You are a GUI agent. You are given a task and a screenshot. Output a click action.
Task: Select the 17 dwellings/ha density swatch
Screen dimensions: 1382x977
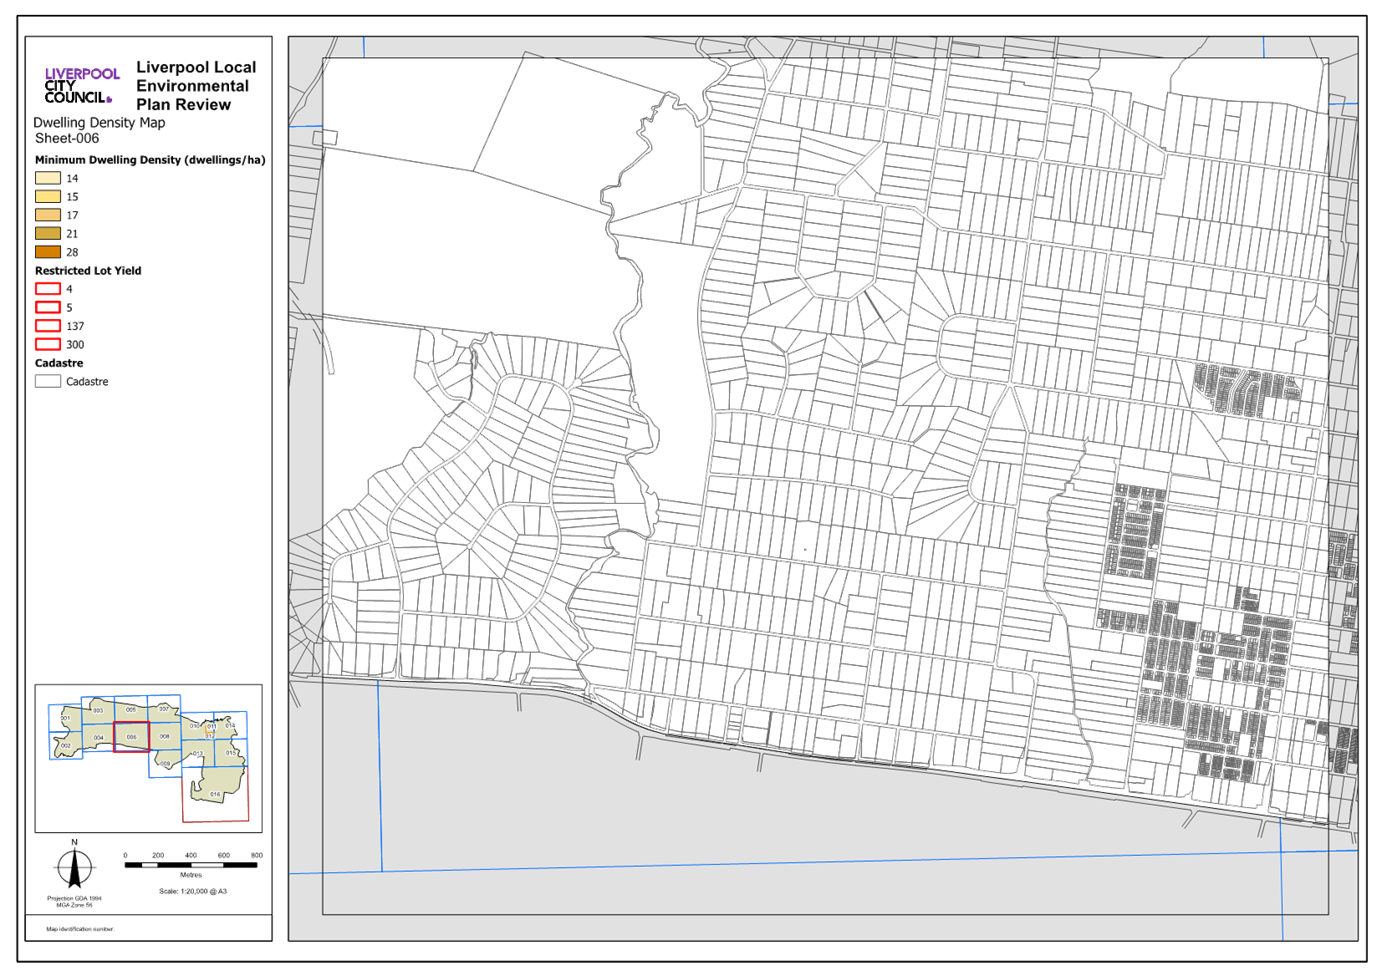tap(48, 215)
